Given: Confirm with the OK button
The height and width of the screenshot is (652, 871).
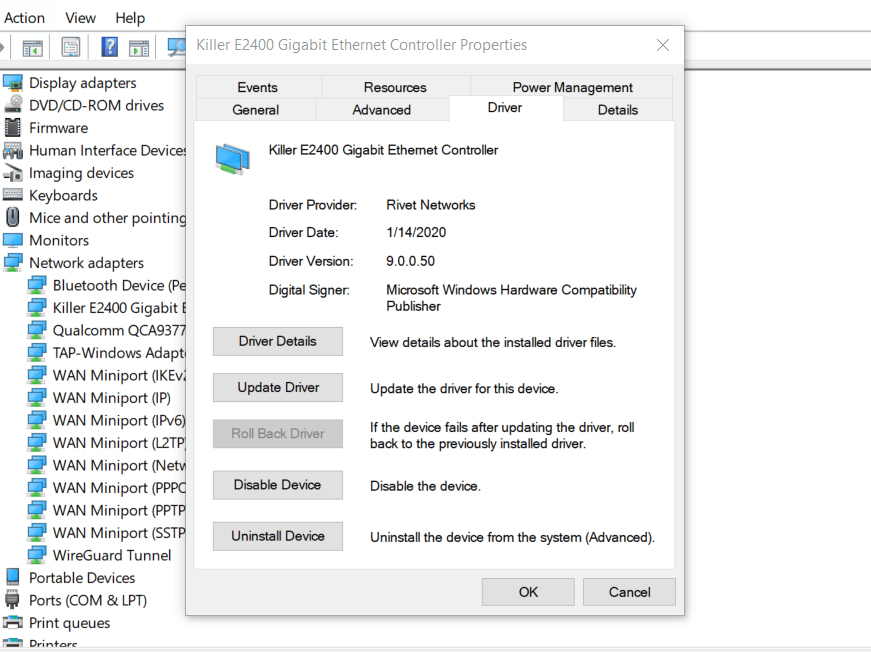Looking at the screenshot, I should coord(528,592).
